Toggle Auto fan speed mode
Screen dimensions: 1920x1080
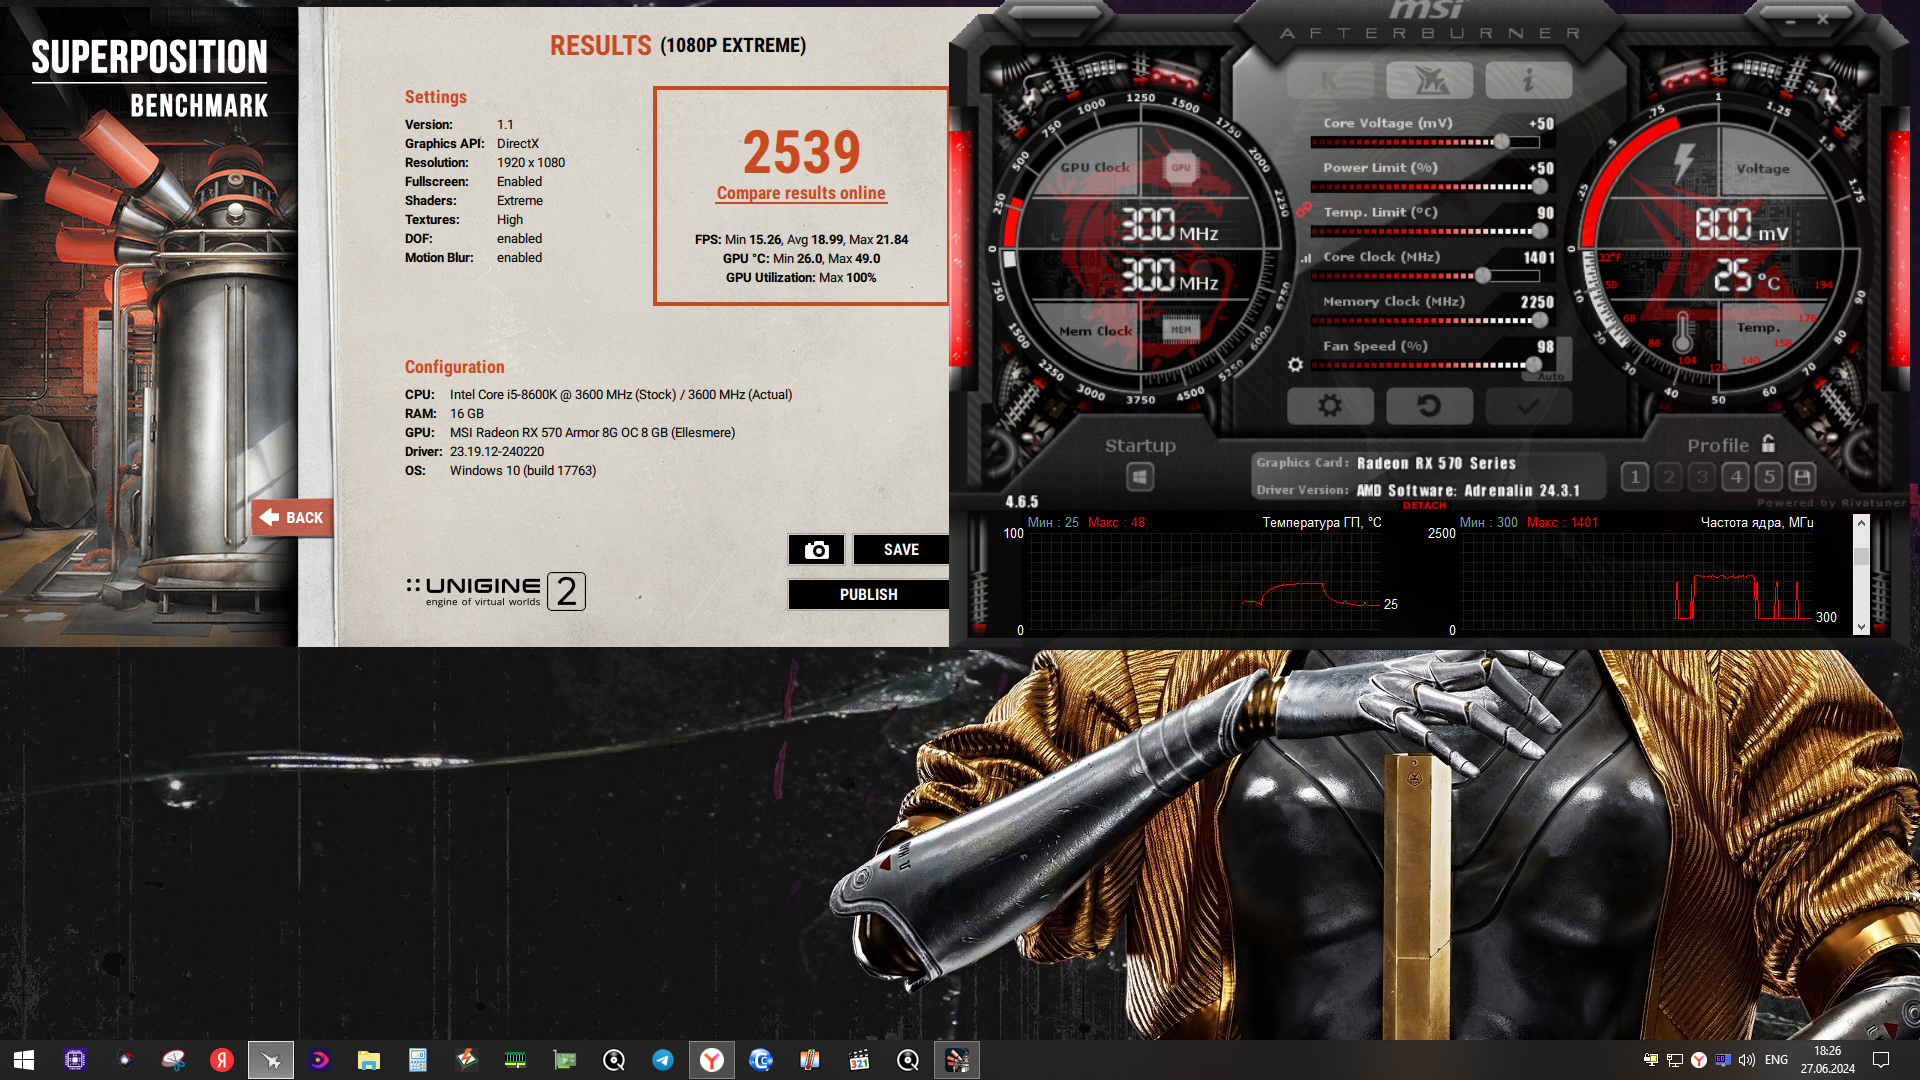tap(1550, 377)
